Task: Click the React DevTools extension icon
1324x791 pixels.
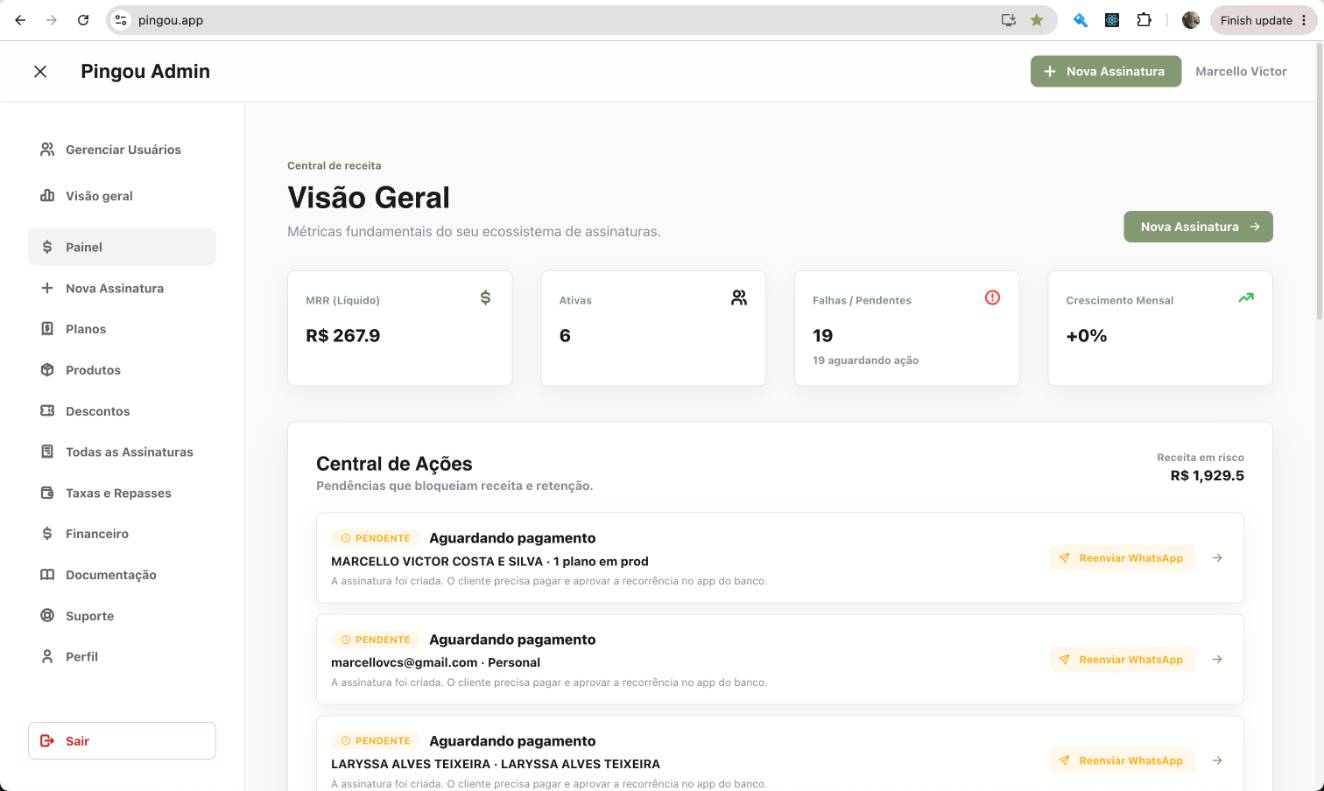Action: coord(1112,20)
